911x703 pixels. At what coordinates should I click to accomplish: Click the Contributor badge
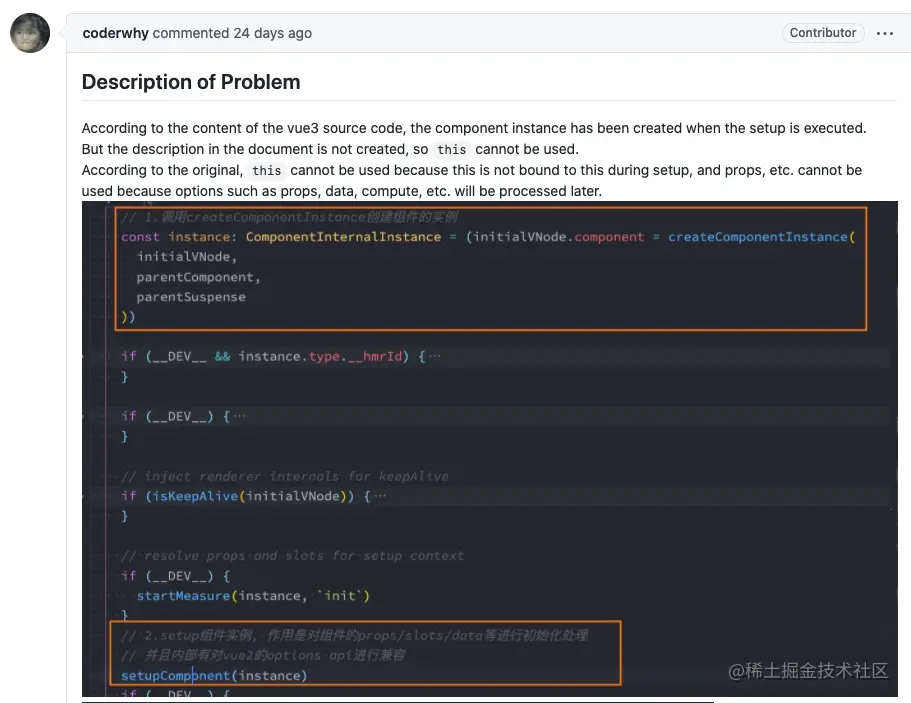coord(822,33)
